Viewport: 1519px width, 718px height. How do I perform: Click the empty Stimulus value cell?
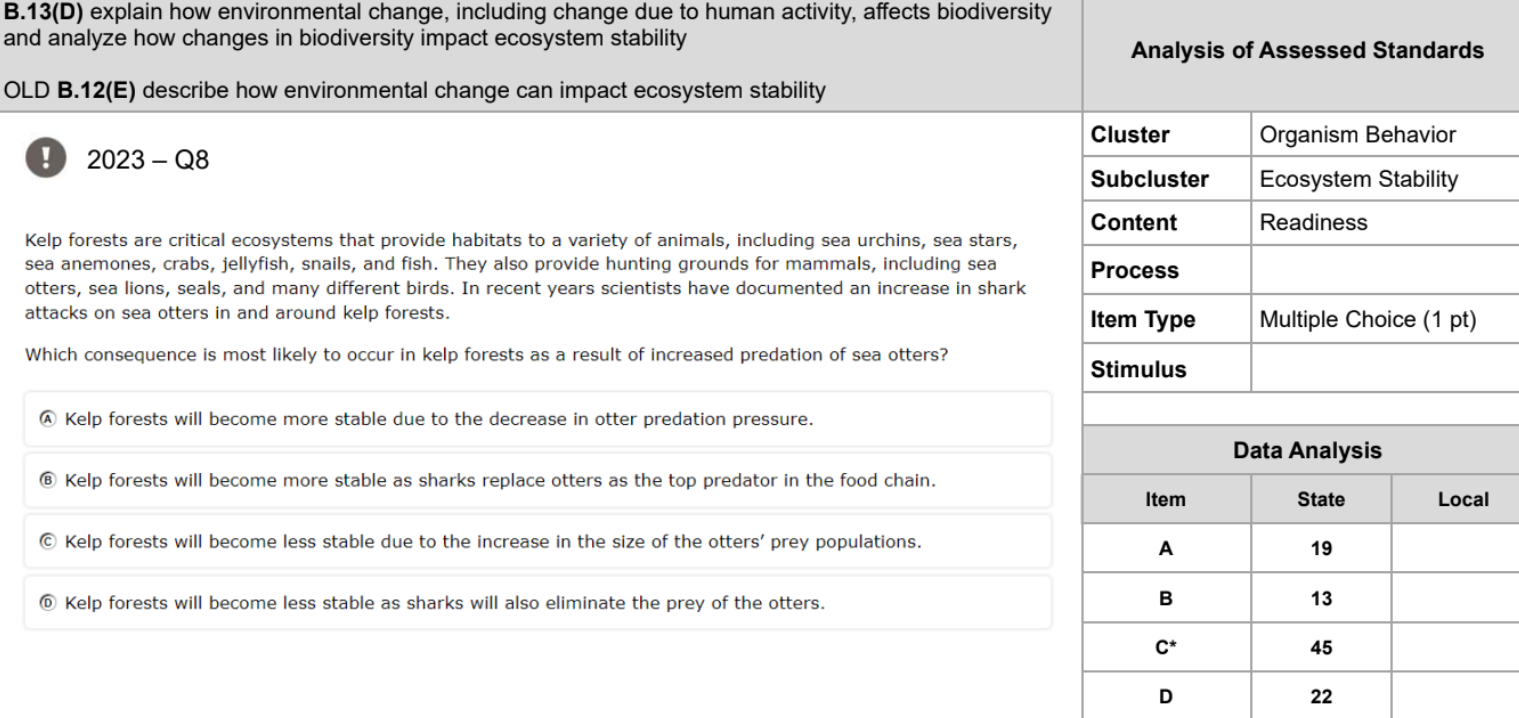(x=1385, y=369)
